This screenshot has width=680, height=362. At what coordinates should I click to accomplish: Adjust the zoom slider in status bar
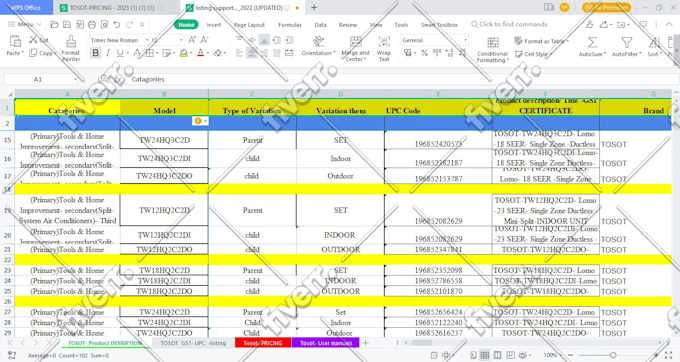click(613, 355)
